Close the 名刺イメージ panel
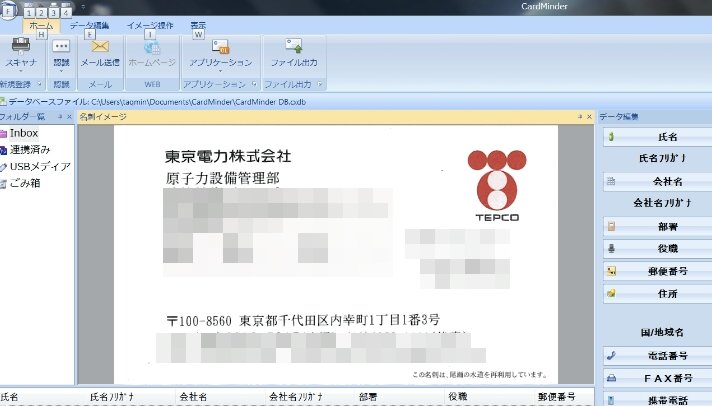This screenshot has width=712, height=406. (589, 117)
